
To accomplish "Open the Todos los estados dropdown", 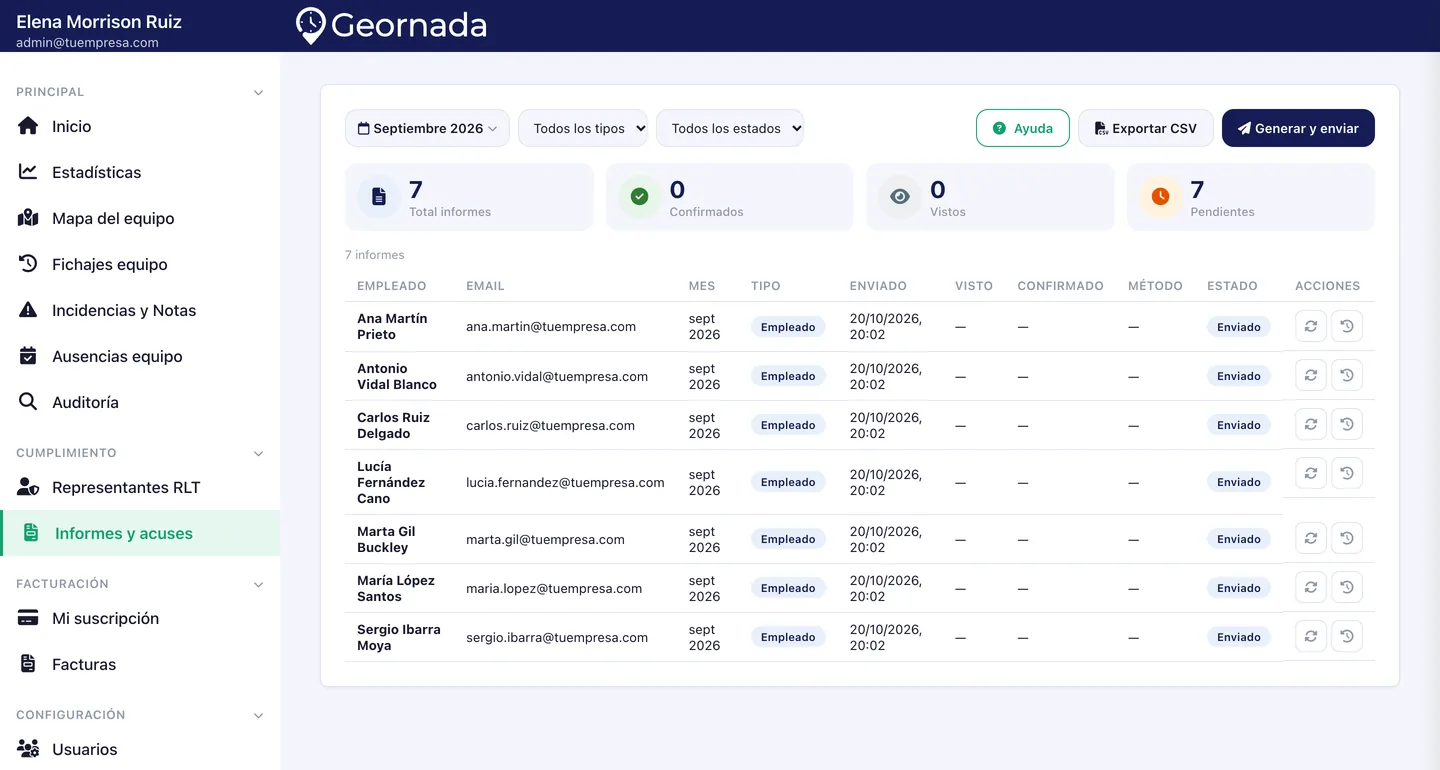I will pos(730,128).
